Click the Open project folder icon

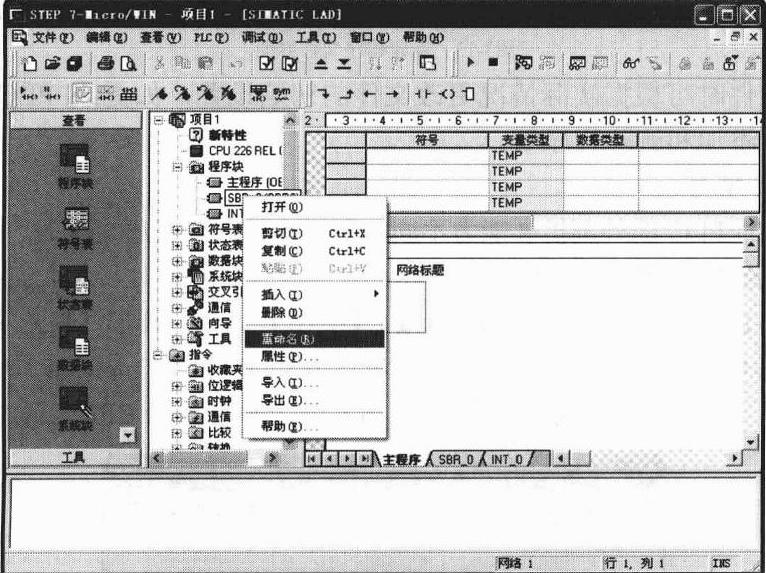pos(52,64)
